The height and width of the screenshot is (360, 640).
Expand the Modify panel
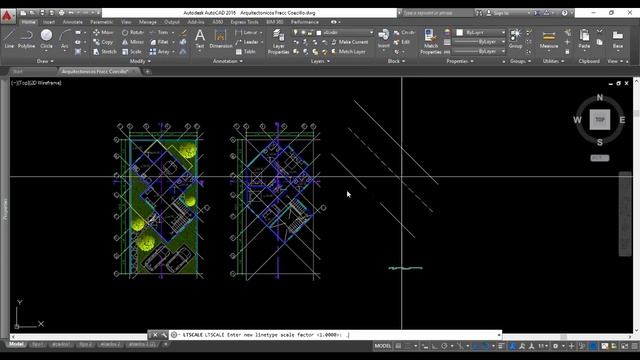[x=140, y=61]
